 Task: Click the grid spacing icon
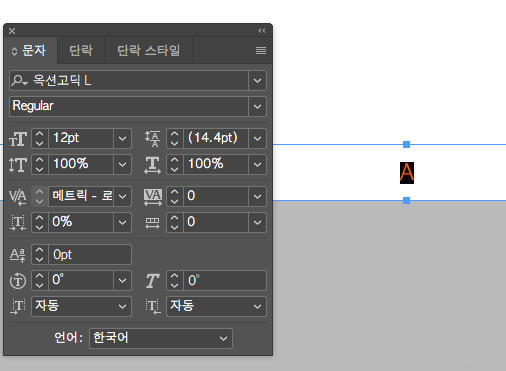152,223
